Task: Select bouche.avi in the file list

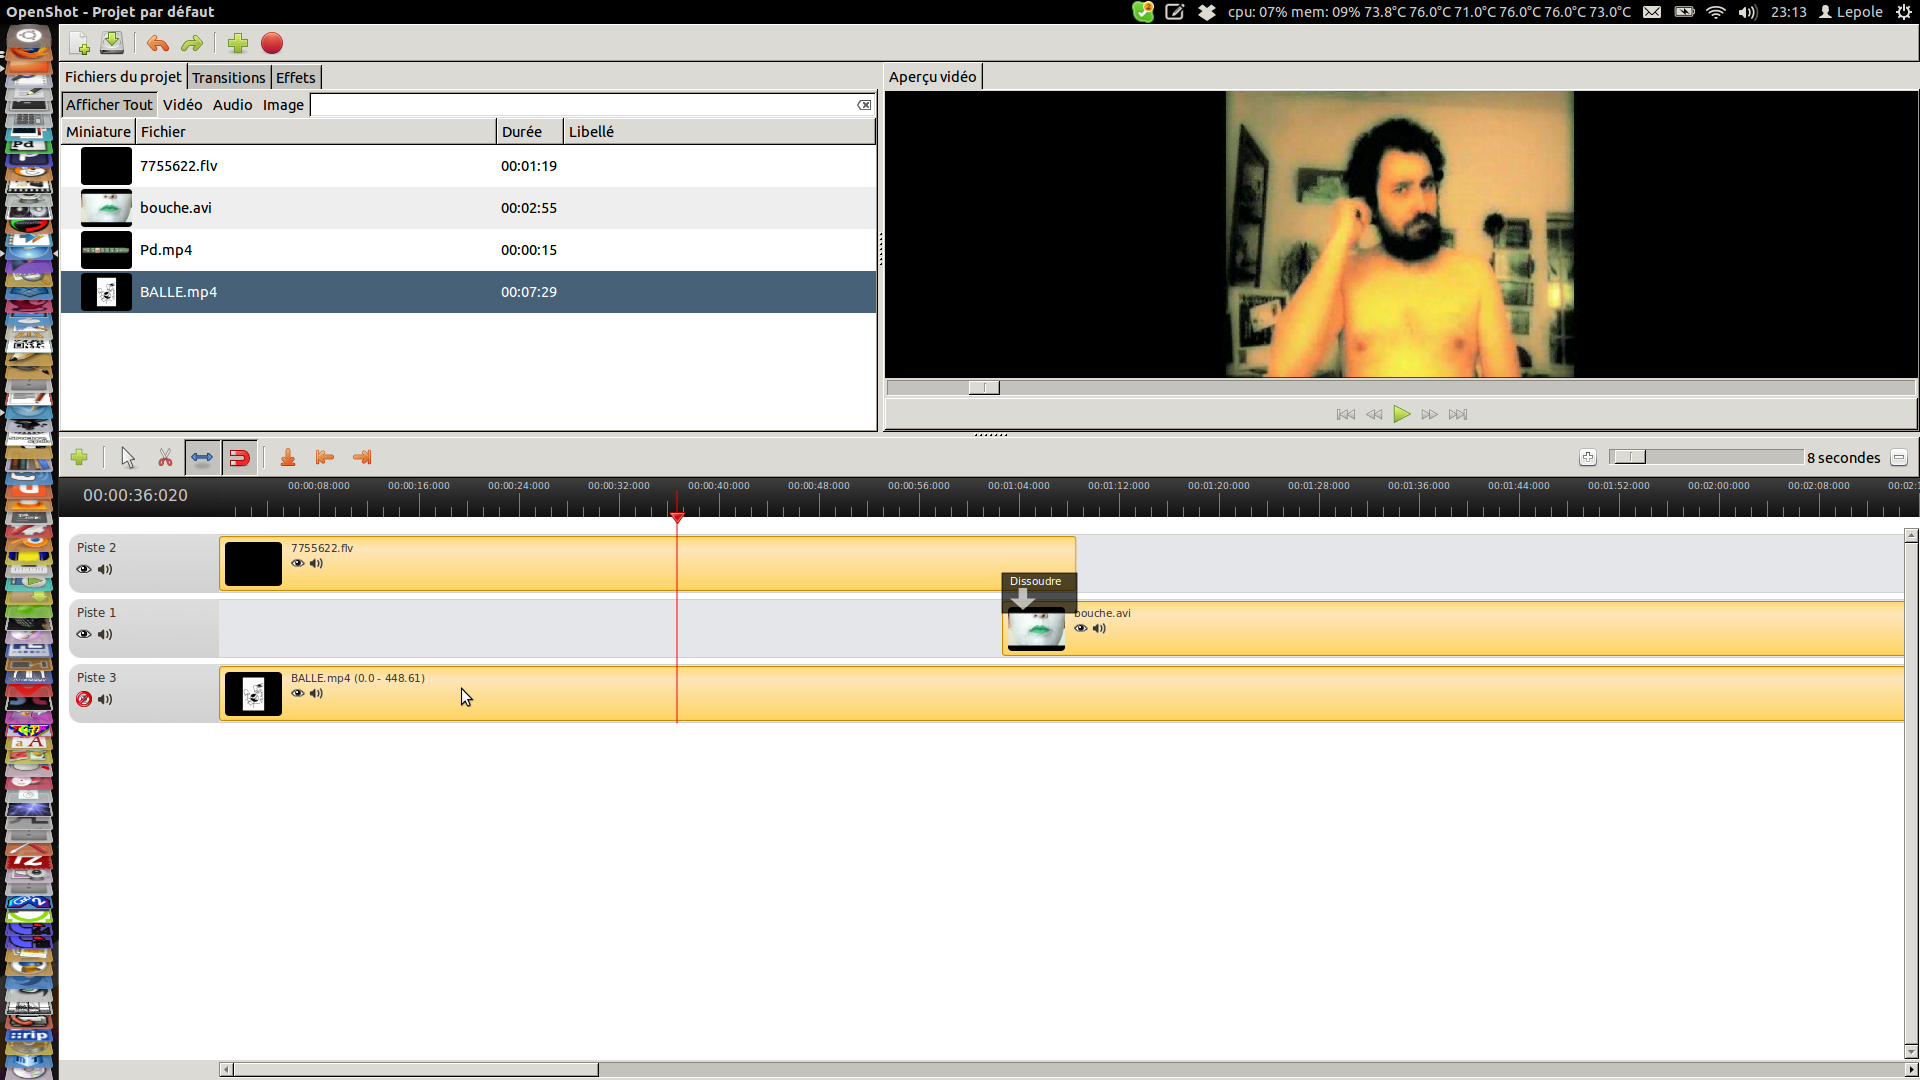Action: point(176,208)
